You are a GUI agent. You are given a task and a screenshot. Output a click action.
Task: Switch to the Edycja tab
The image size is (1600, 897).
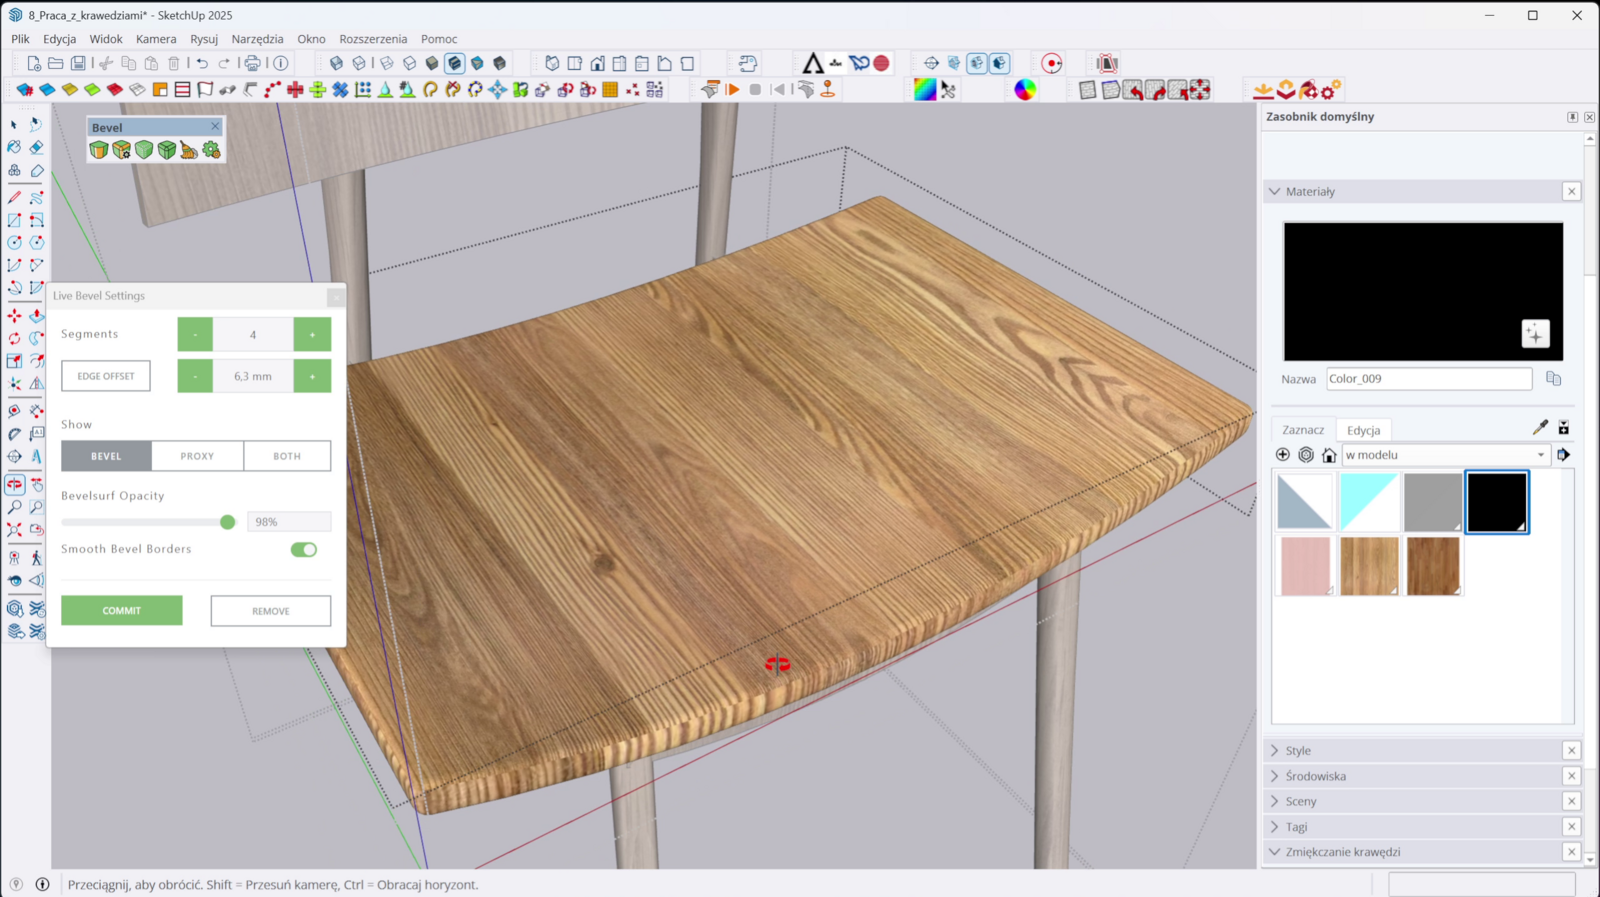(1363, 430)
